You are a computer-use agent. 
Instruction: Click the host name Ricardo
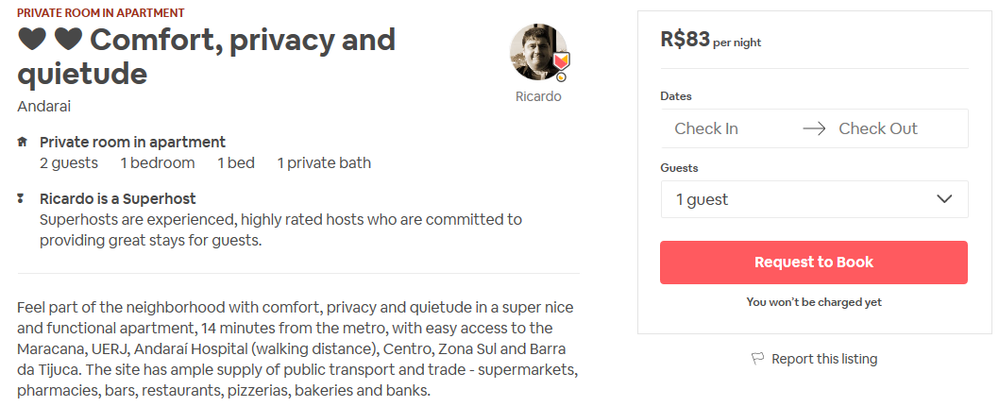538,97
